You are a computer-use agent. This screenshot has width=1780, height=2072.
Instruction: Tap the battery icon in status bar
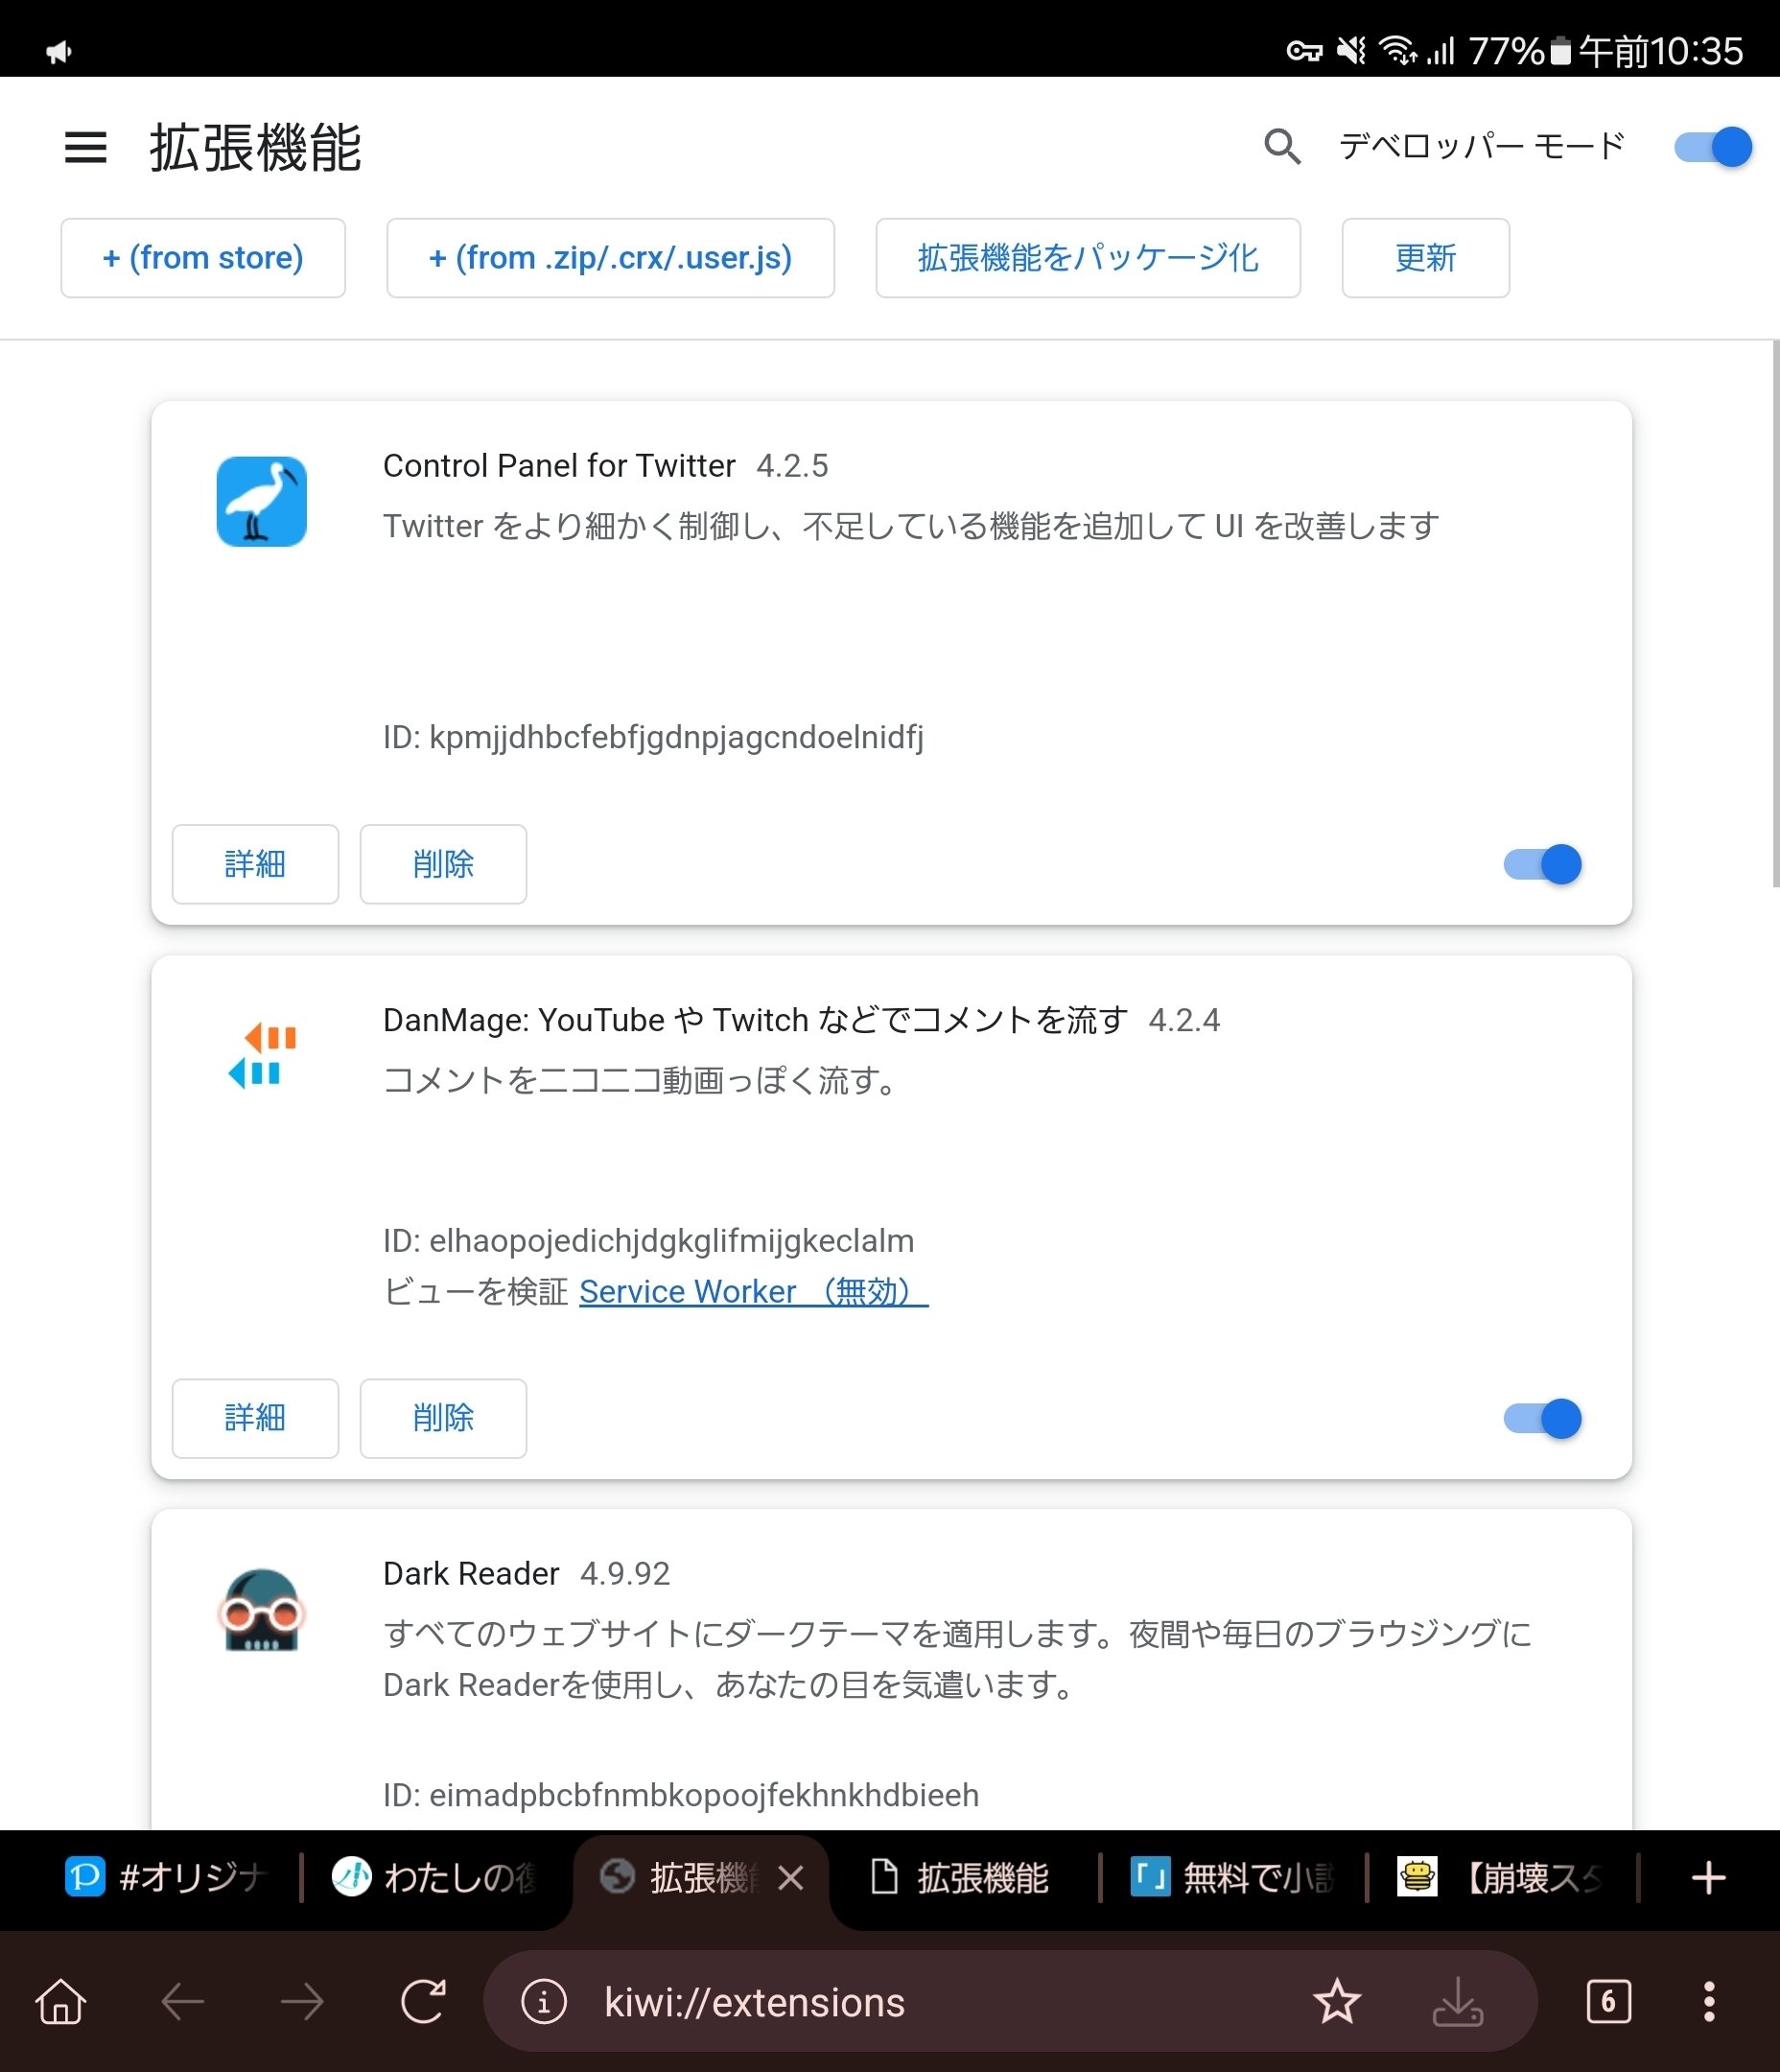[x=1560, y=51]
